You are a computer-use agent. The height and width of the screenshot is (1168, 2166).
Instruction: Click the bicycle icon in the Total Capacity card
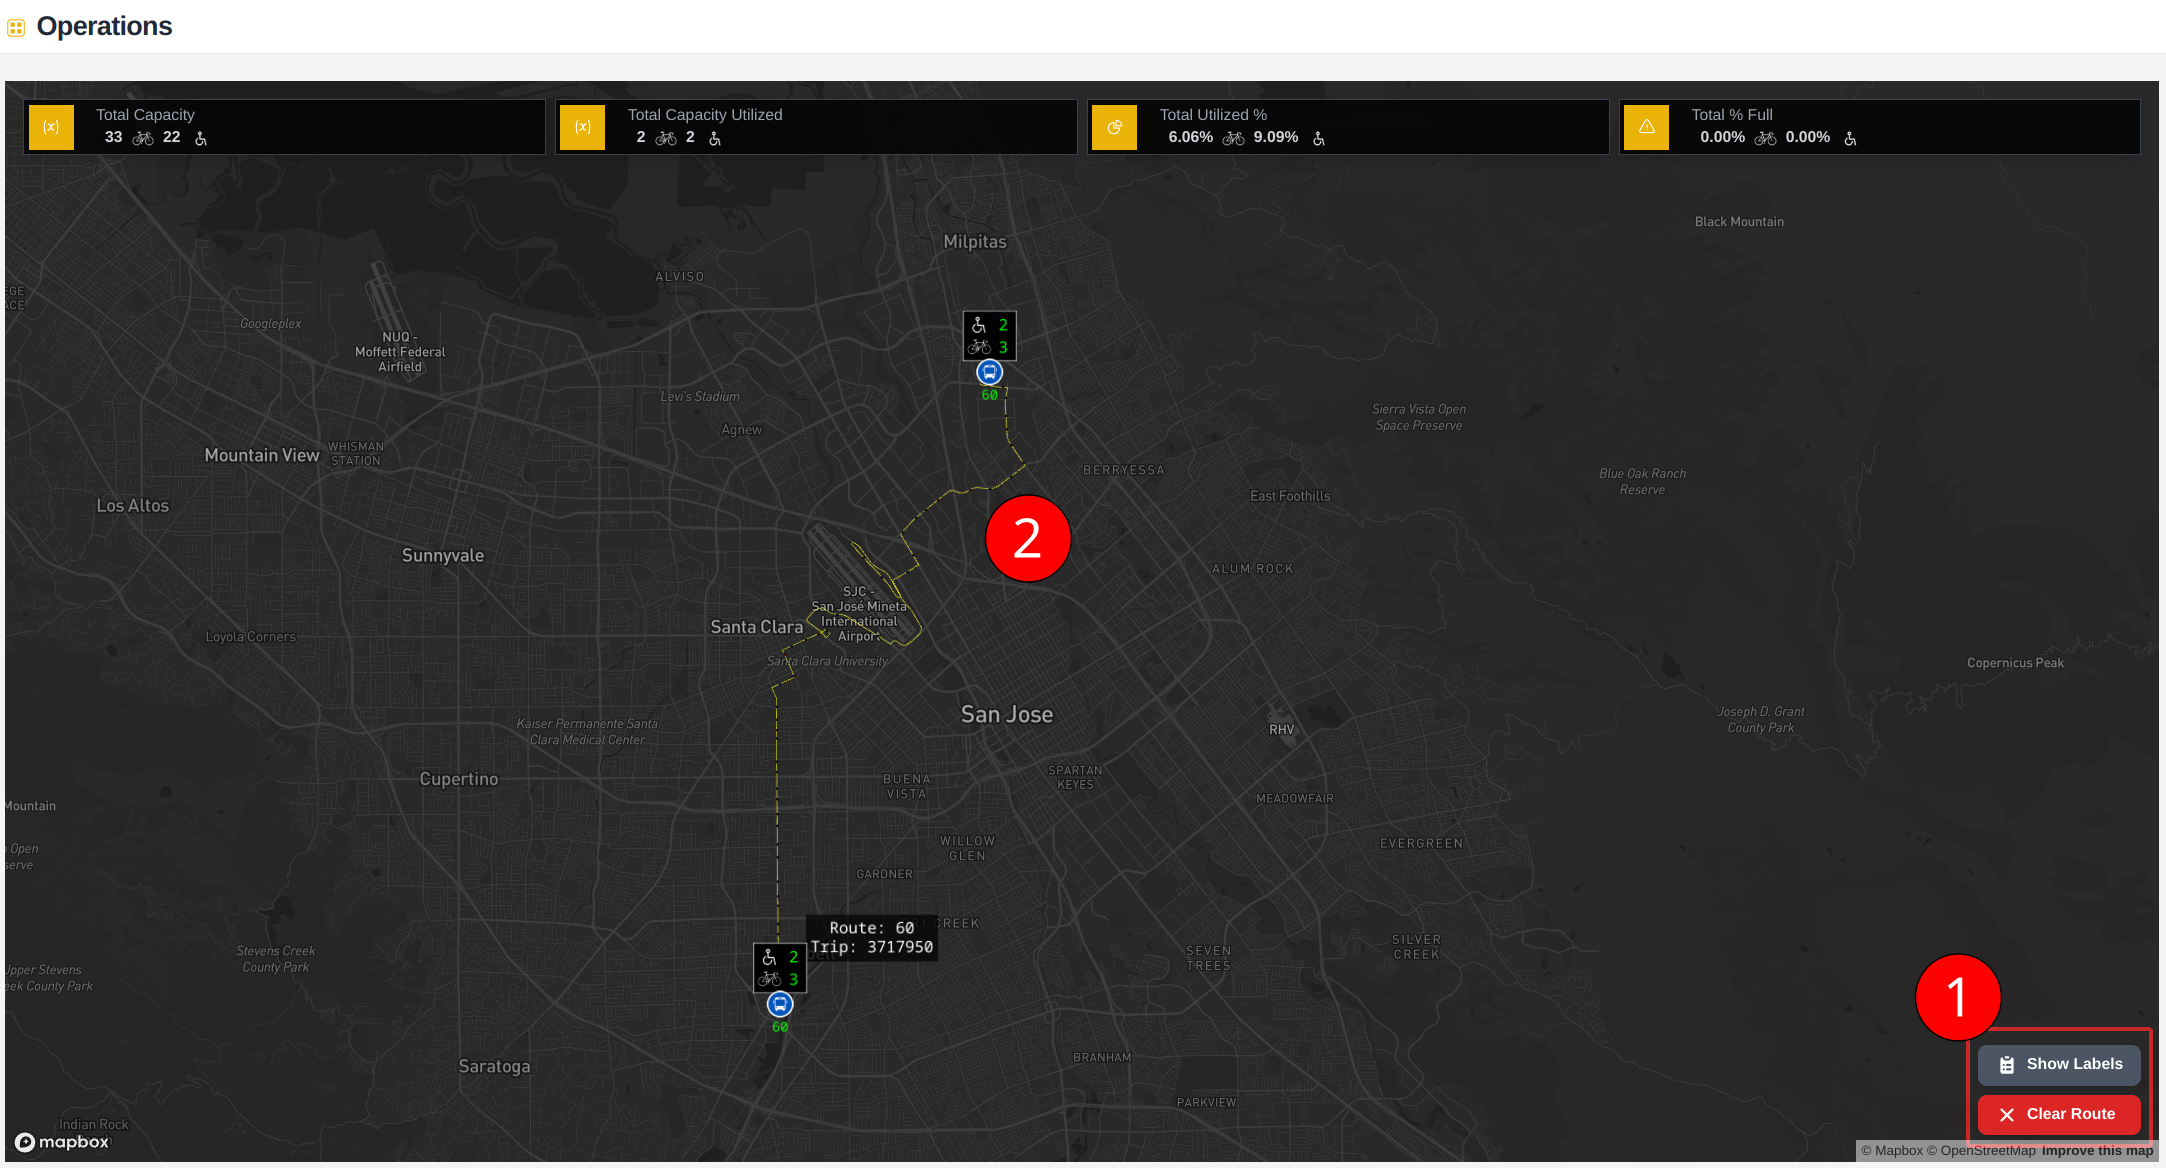[142, 138]
